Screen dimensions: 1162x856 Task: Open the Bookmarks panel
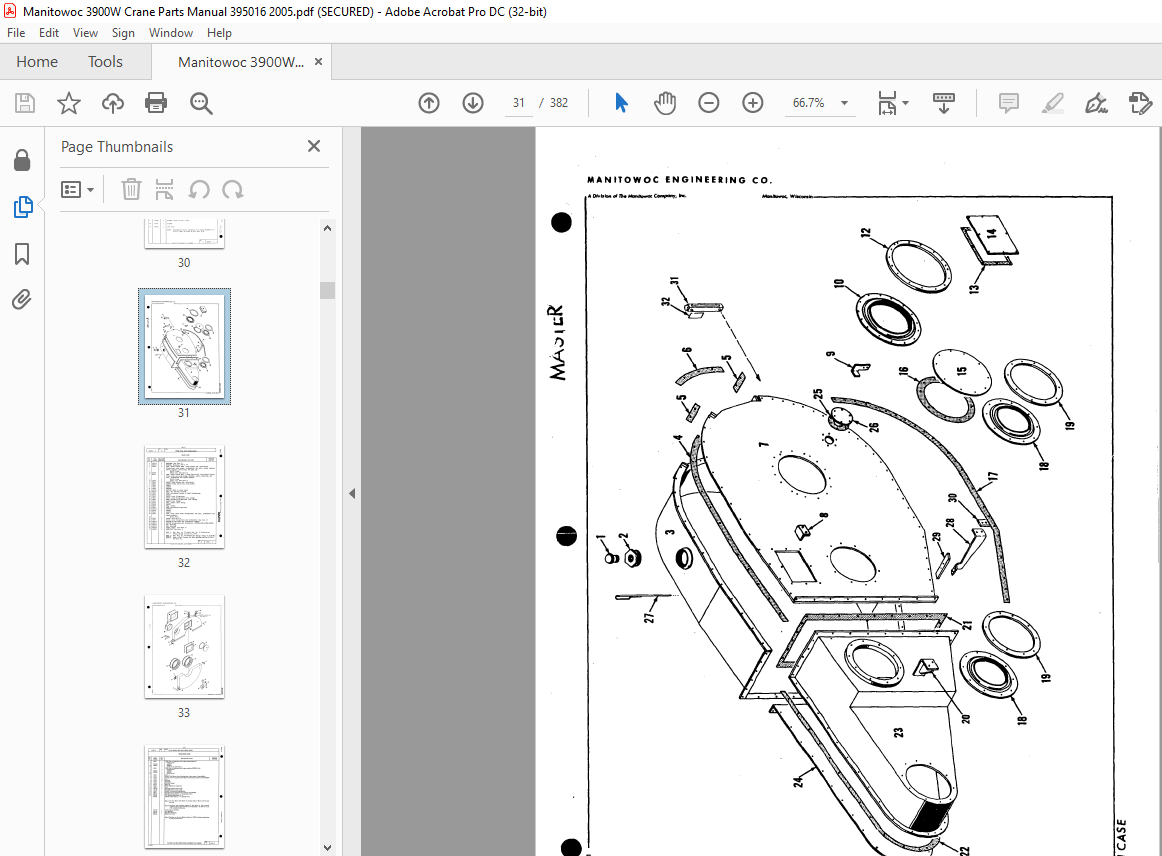click(22, 254)
